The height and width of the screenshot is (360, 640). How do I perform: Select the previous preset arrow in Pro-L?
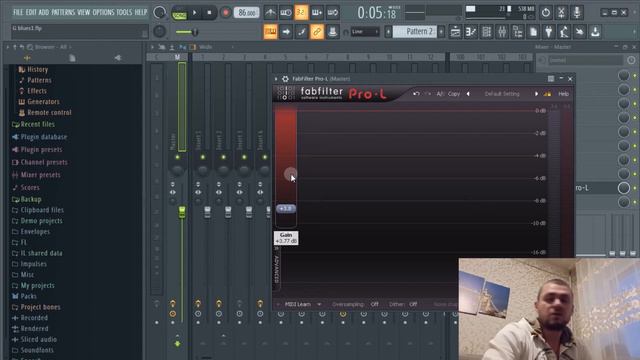[x=468, y=94]
